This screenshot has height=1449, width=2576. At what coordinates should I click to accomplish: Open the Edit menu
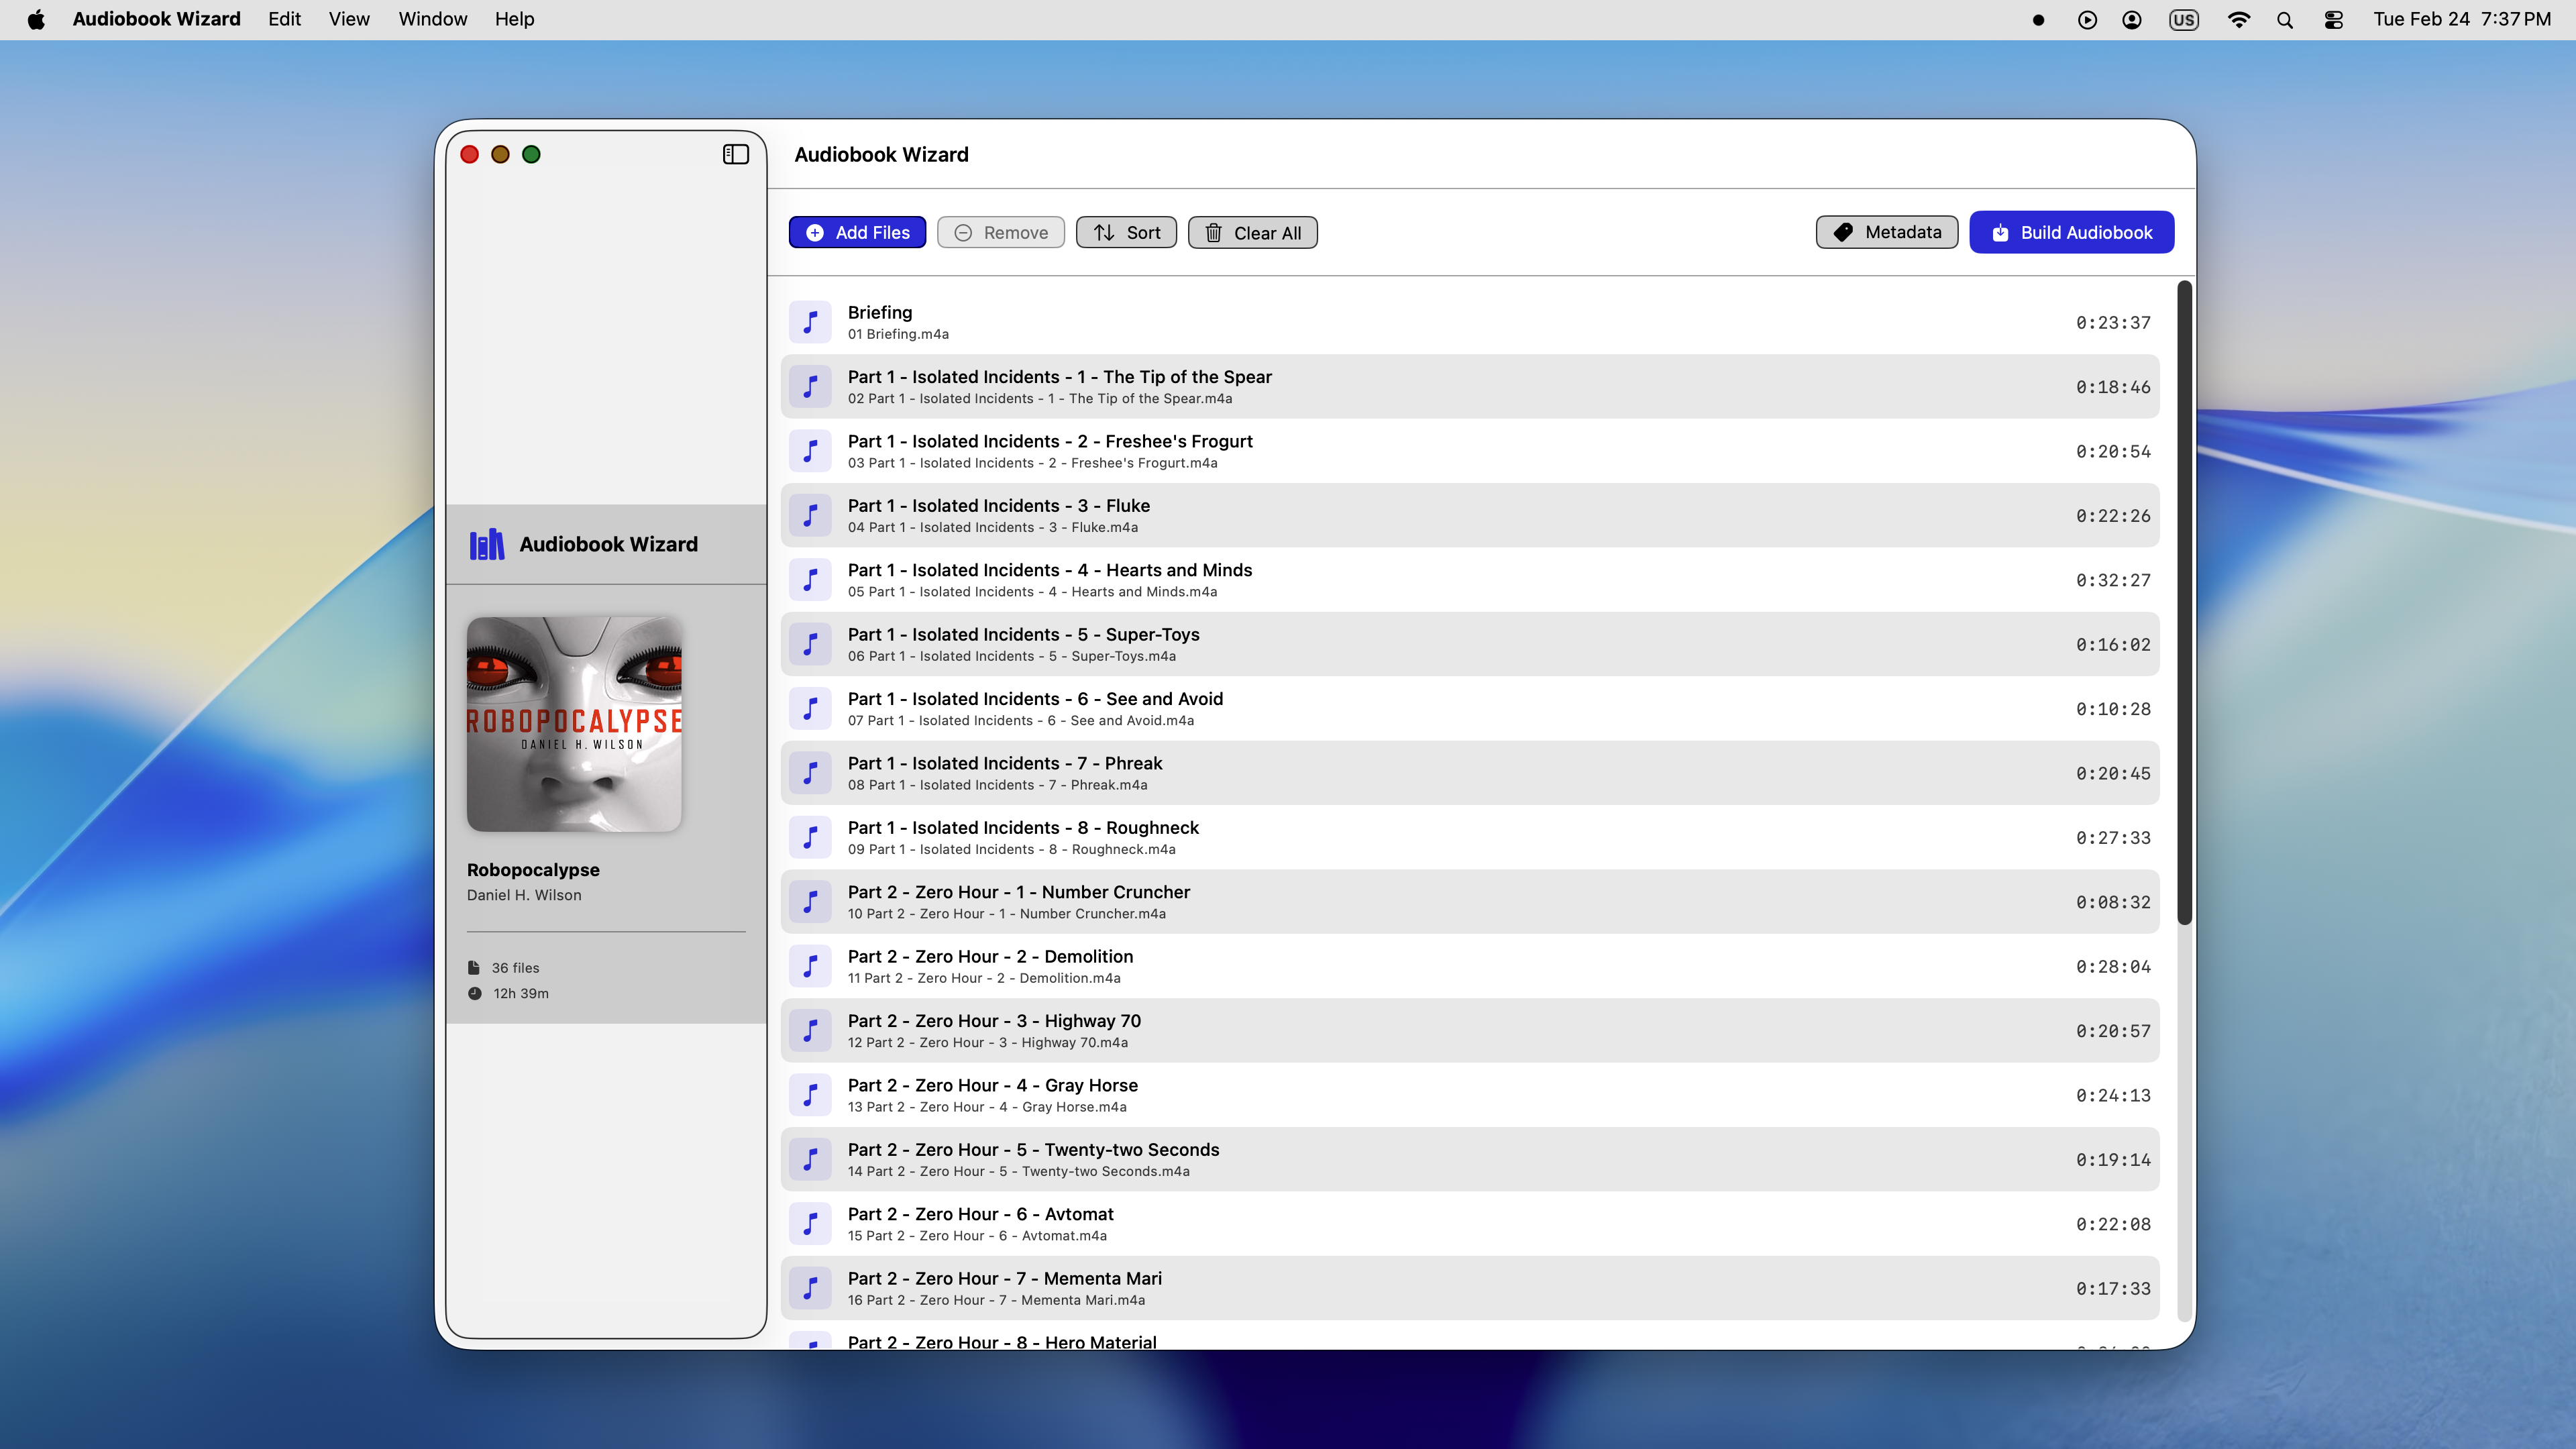(284, 19)
